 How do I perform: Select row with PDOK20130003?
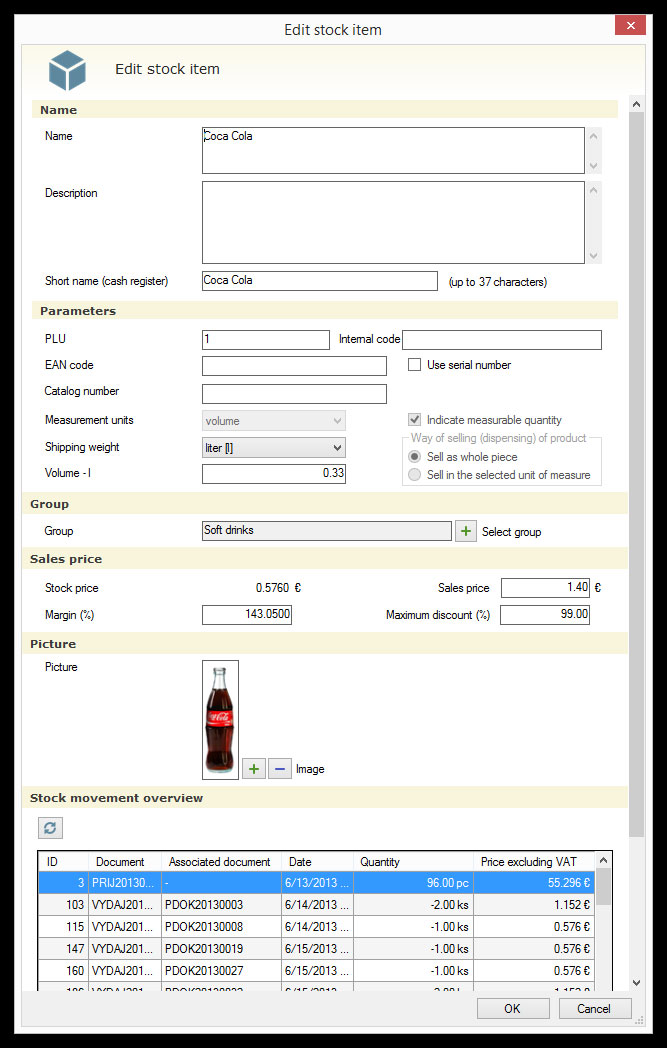316,905
